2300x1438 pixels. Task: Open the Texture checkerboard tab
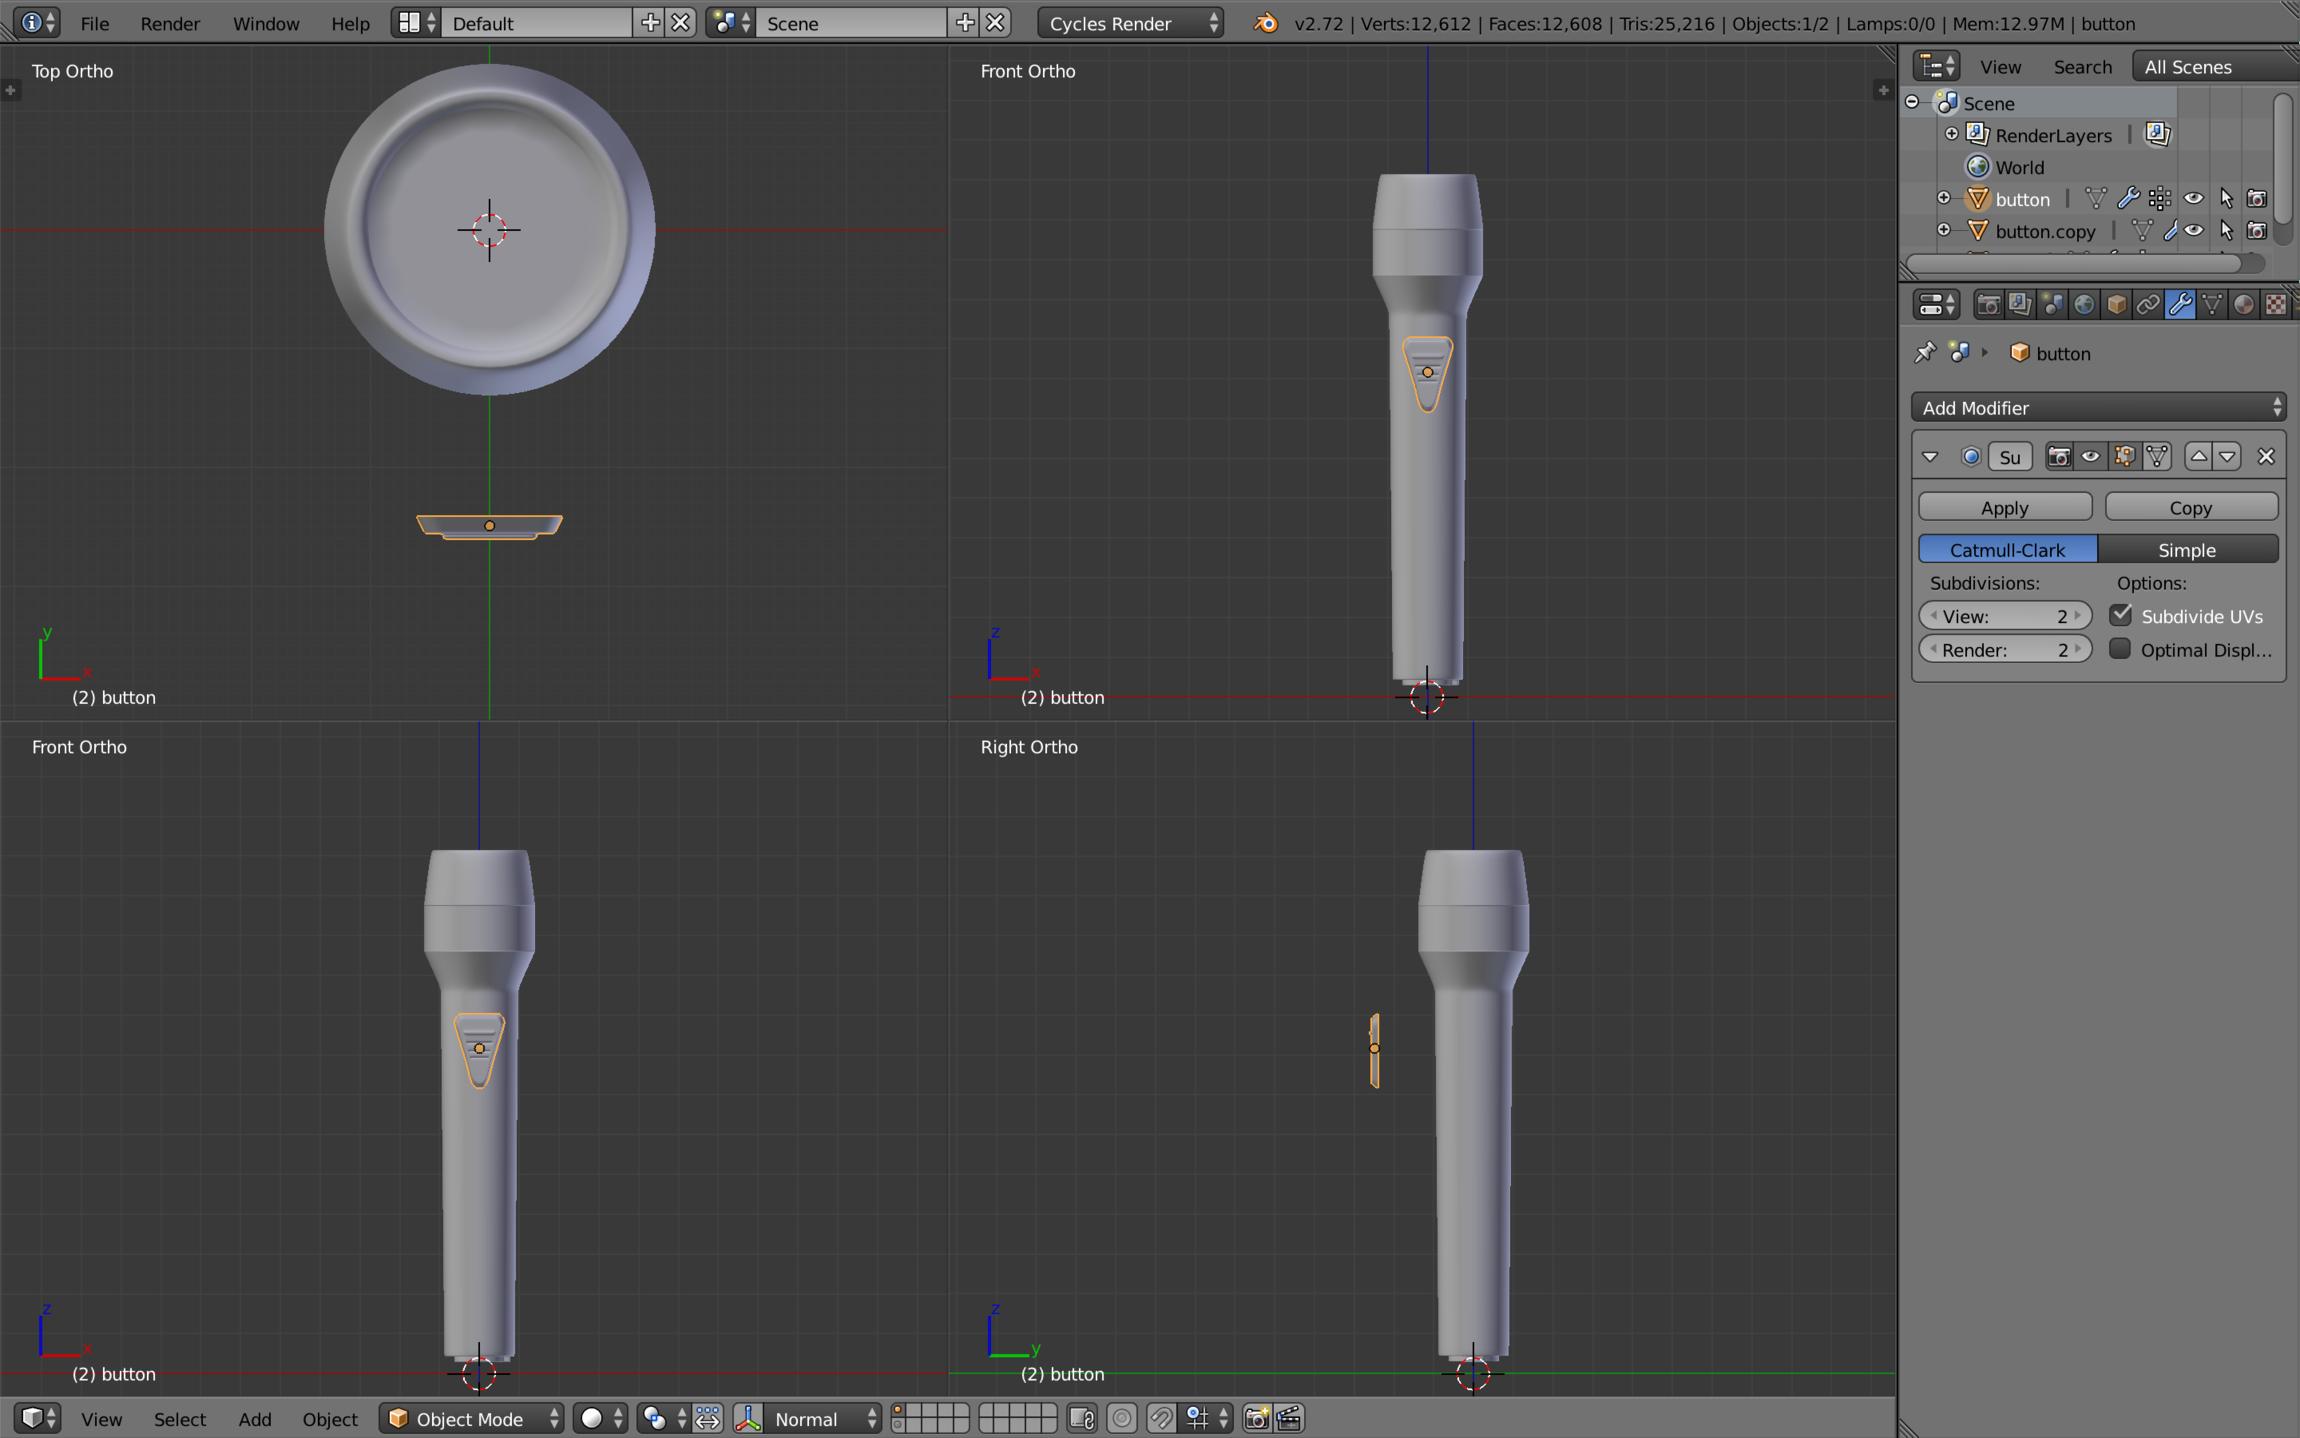[2276, 304]
